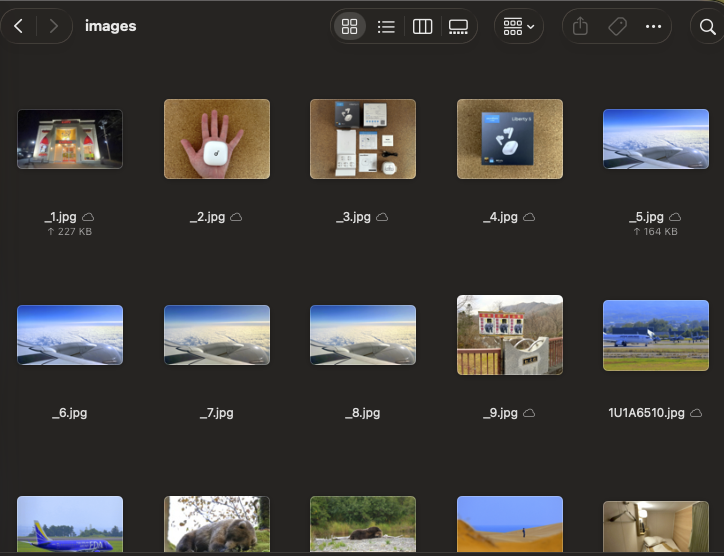The width and height of the screenshot is (724, 556).
Task: Click the iCloud status icon beside _4.jpg
Action: pyautogui.click(x=529, y=217)
